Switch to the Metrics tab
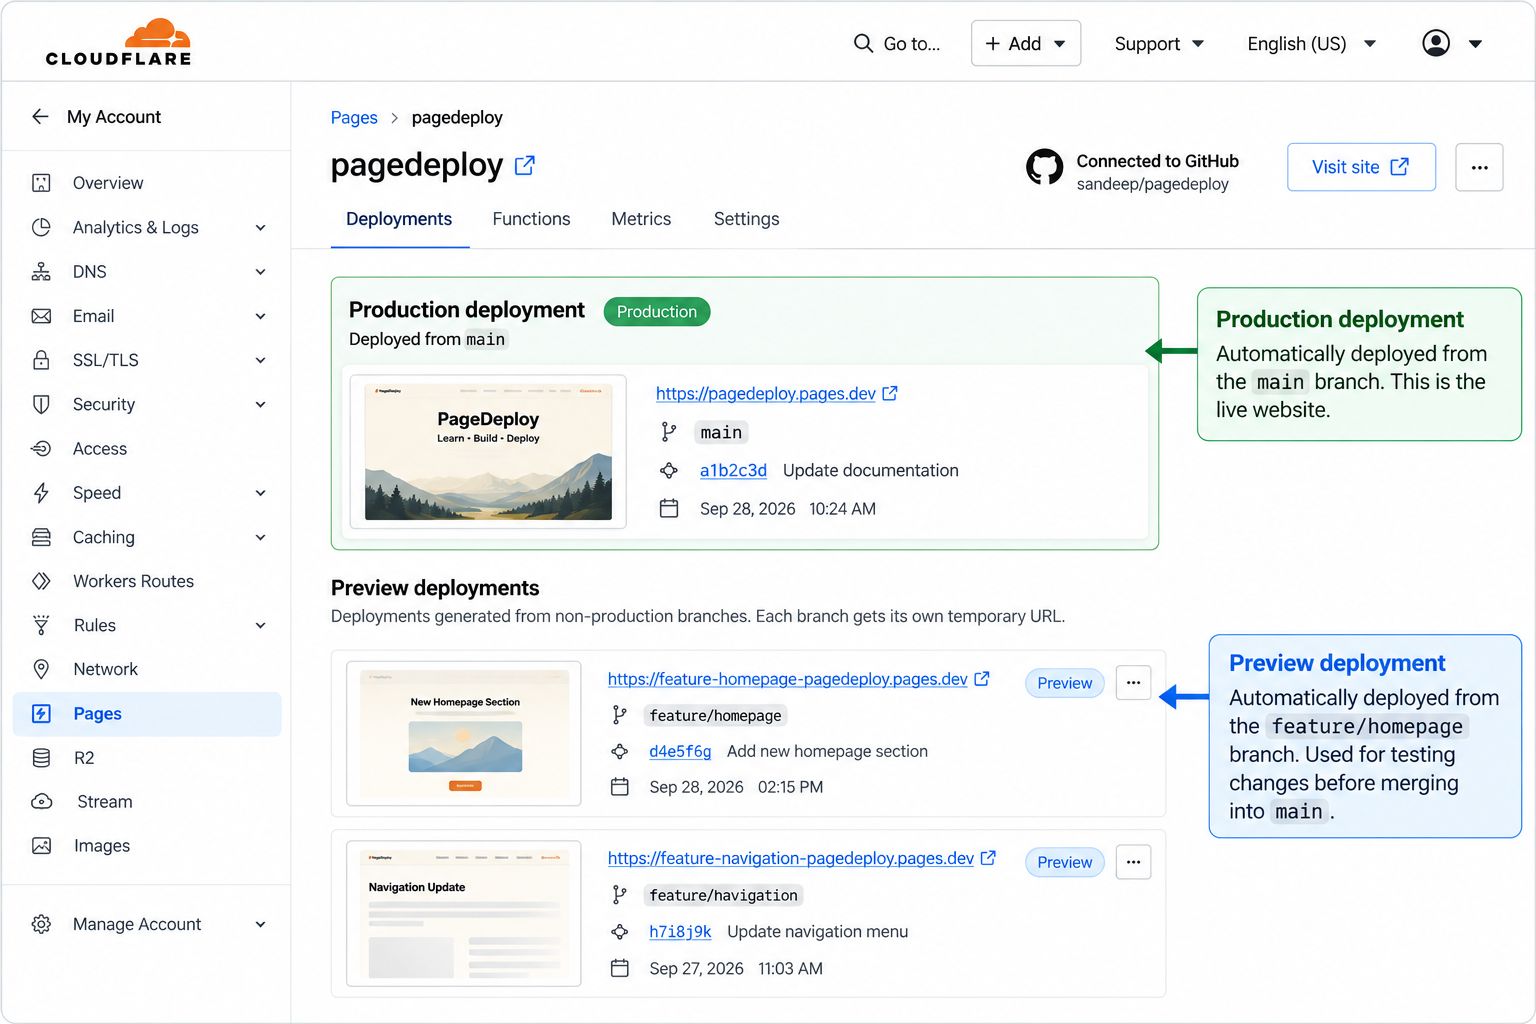 click(x=641, y=219)
